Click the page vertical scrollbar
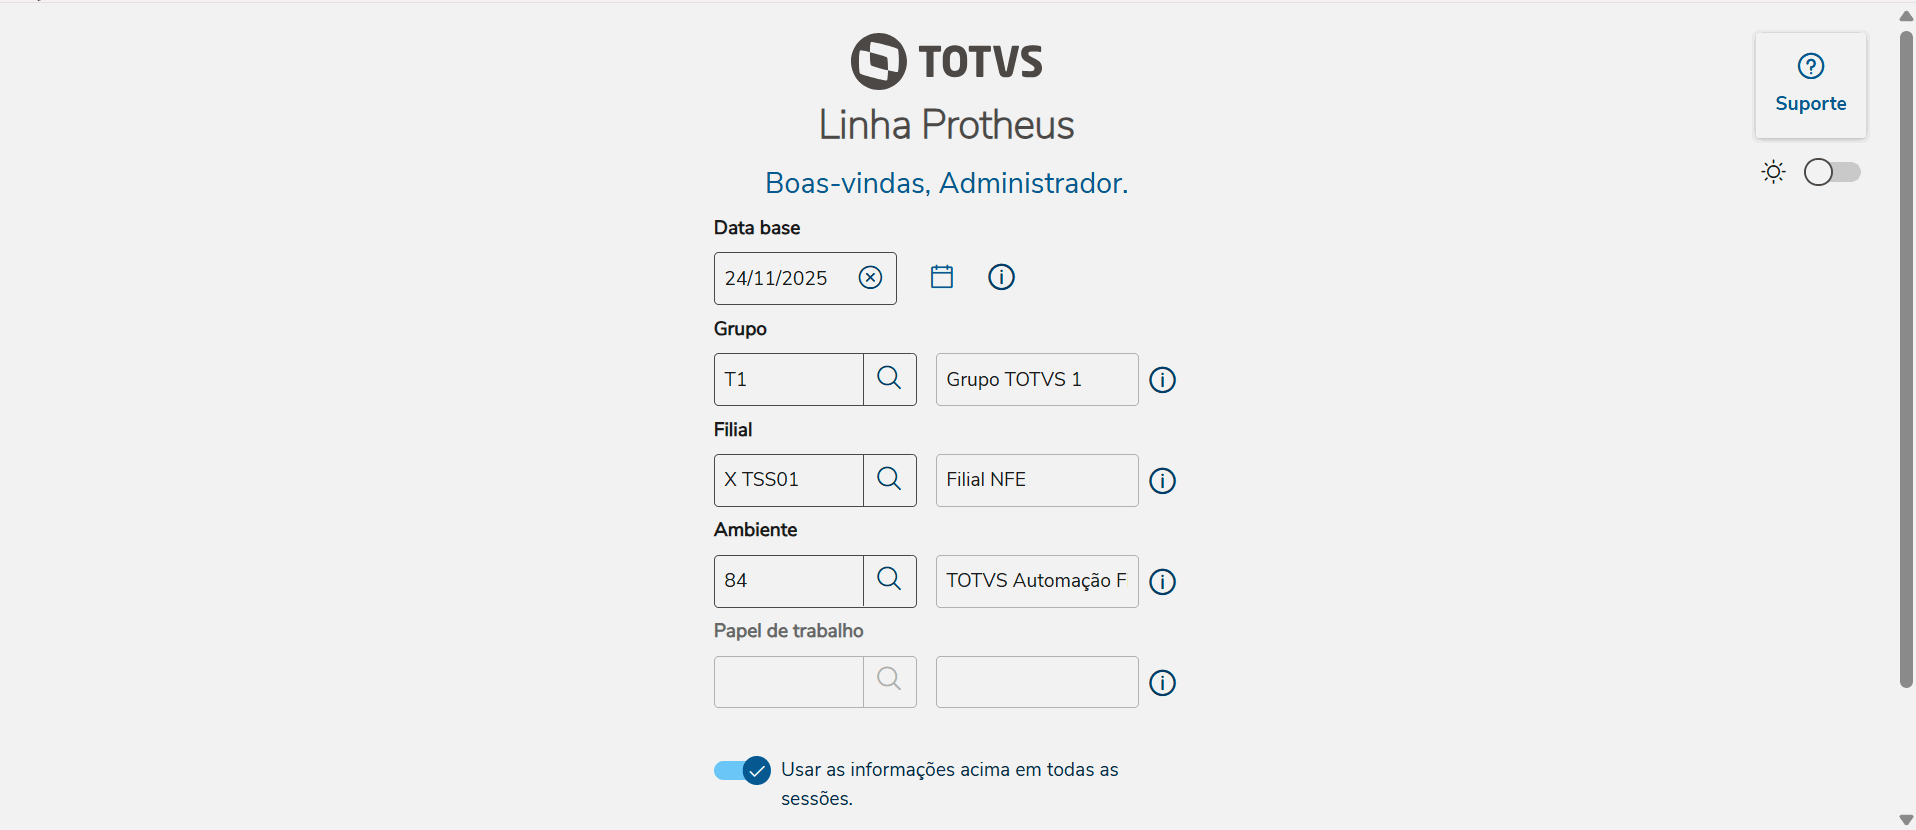The image size is (1916, 830). point(1906,360)
